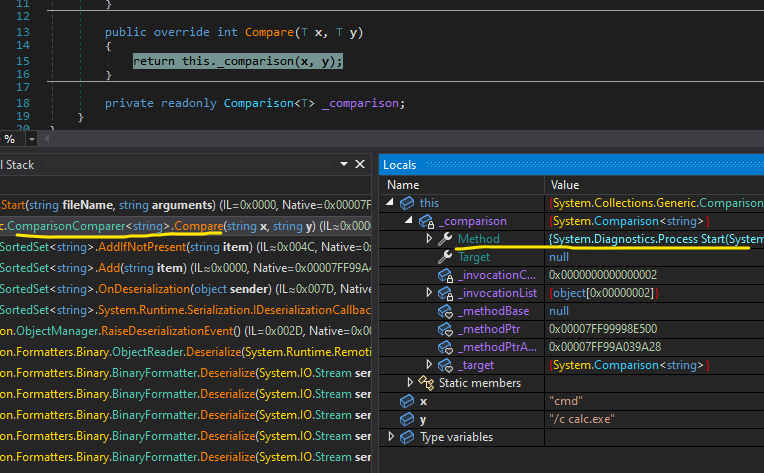Click the field icon next to _methodBase
Image resolution: width=764 pixels, height=473 pixels.
tap(445, 311)
